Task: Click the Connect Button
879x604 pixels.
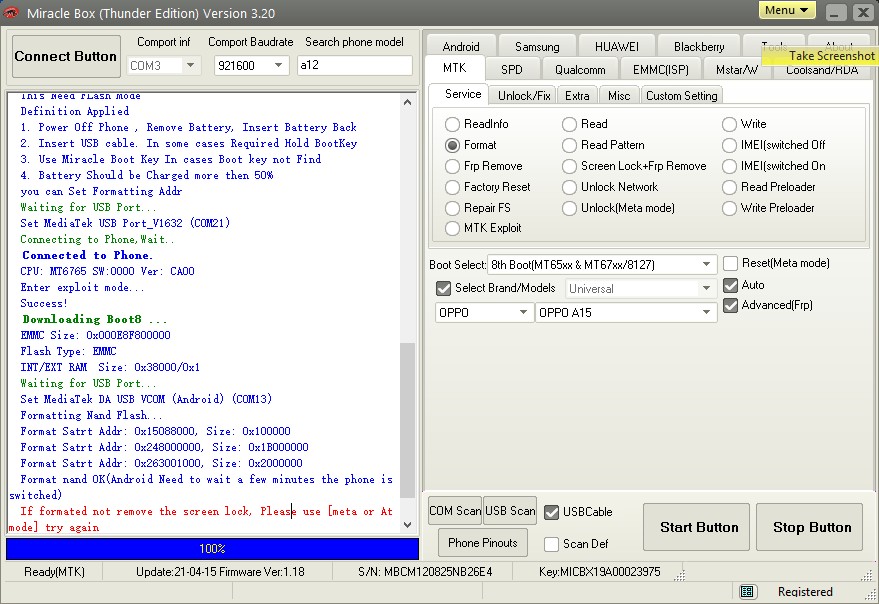Action: pos(66,56)
